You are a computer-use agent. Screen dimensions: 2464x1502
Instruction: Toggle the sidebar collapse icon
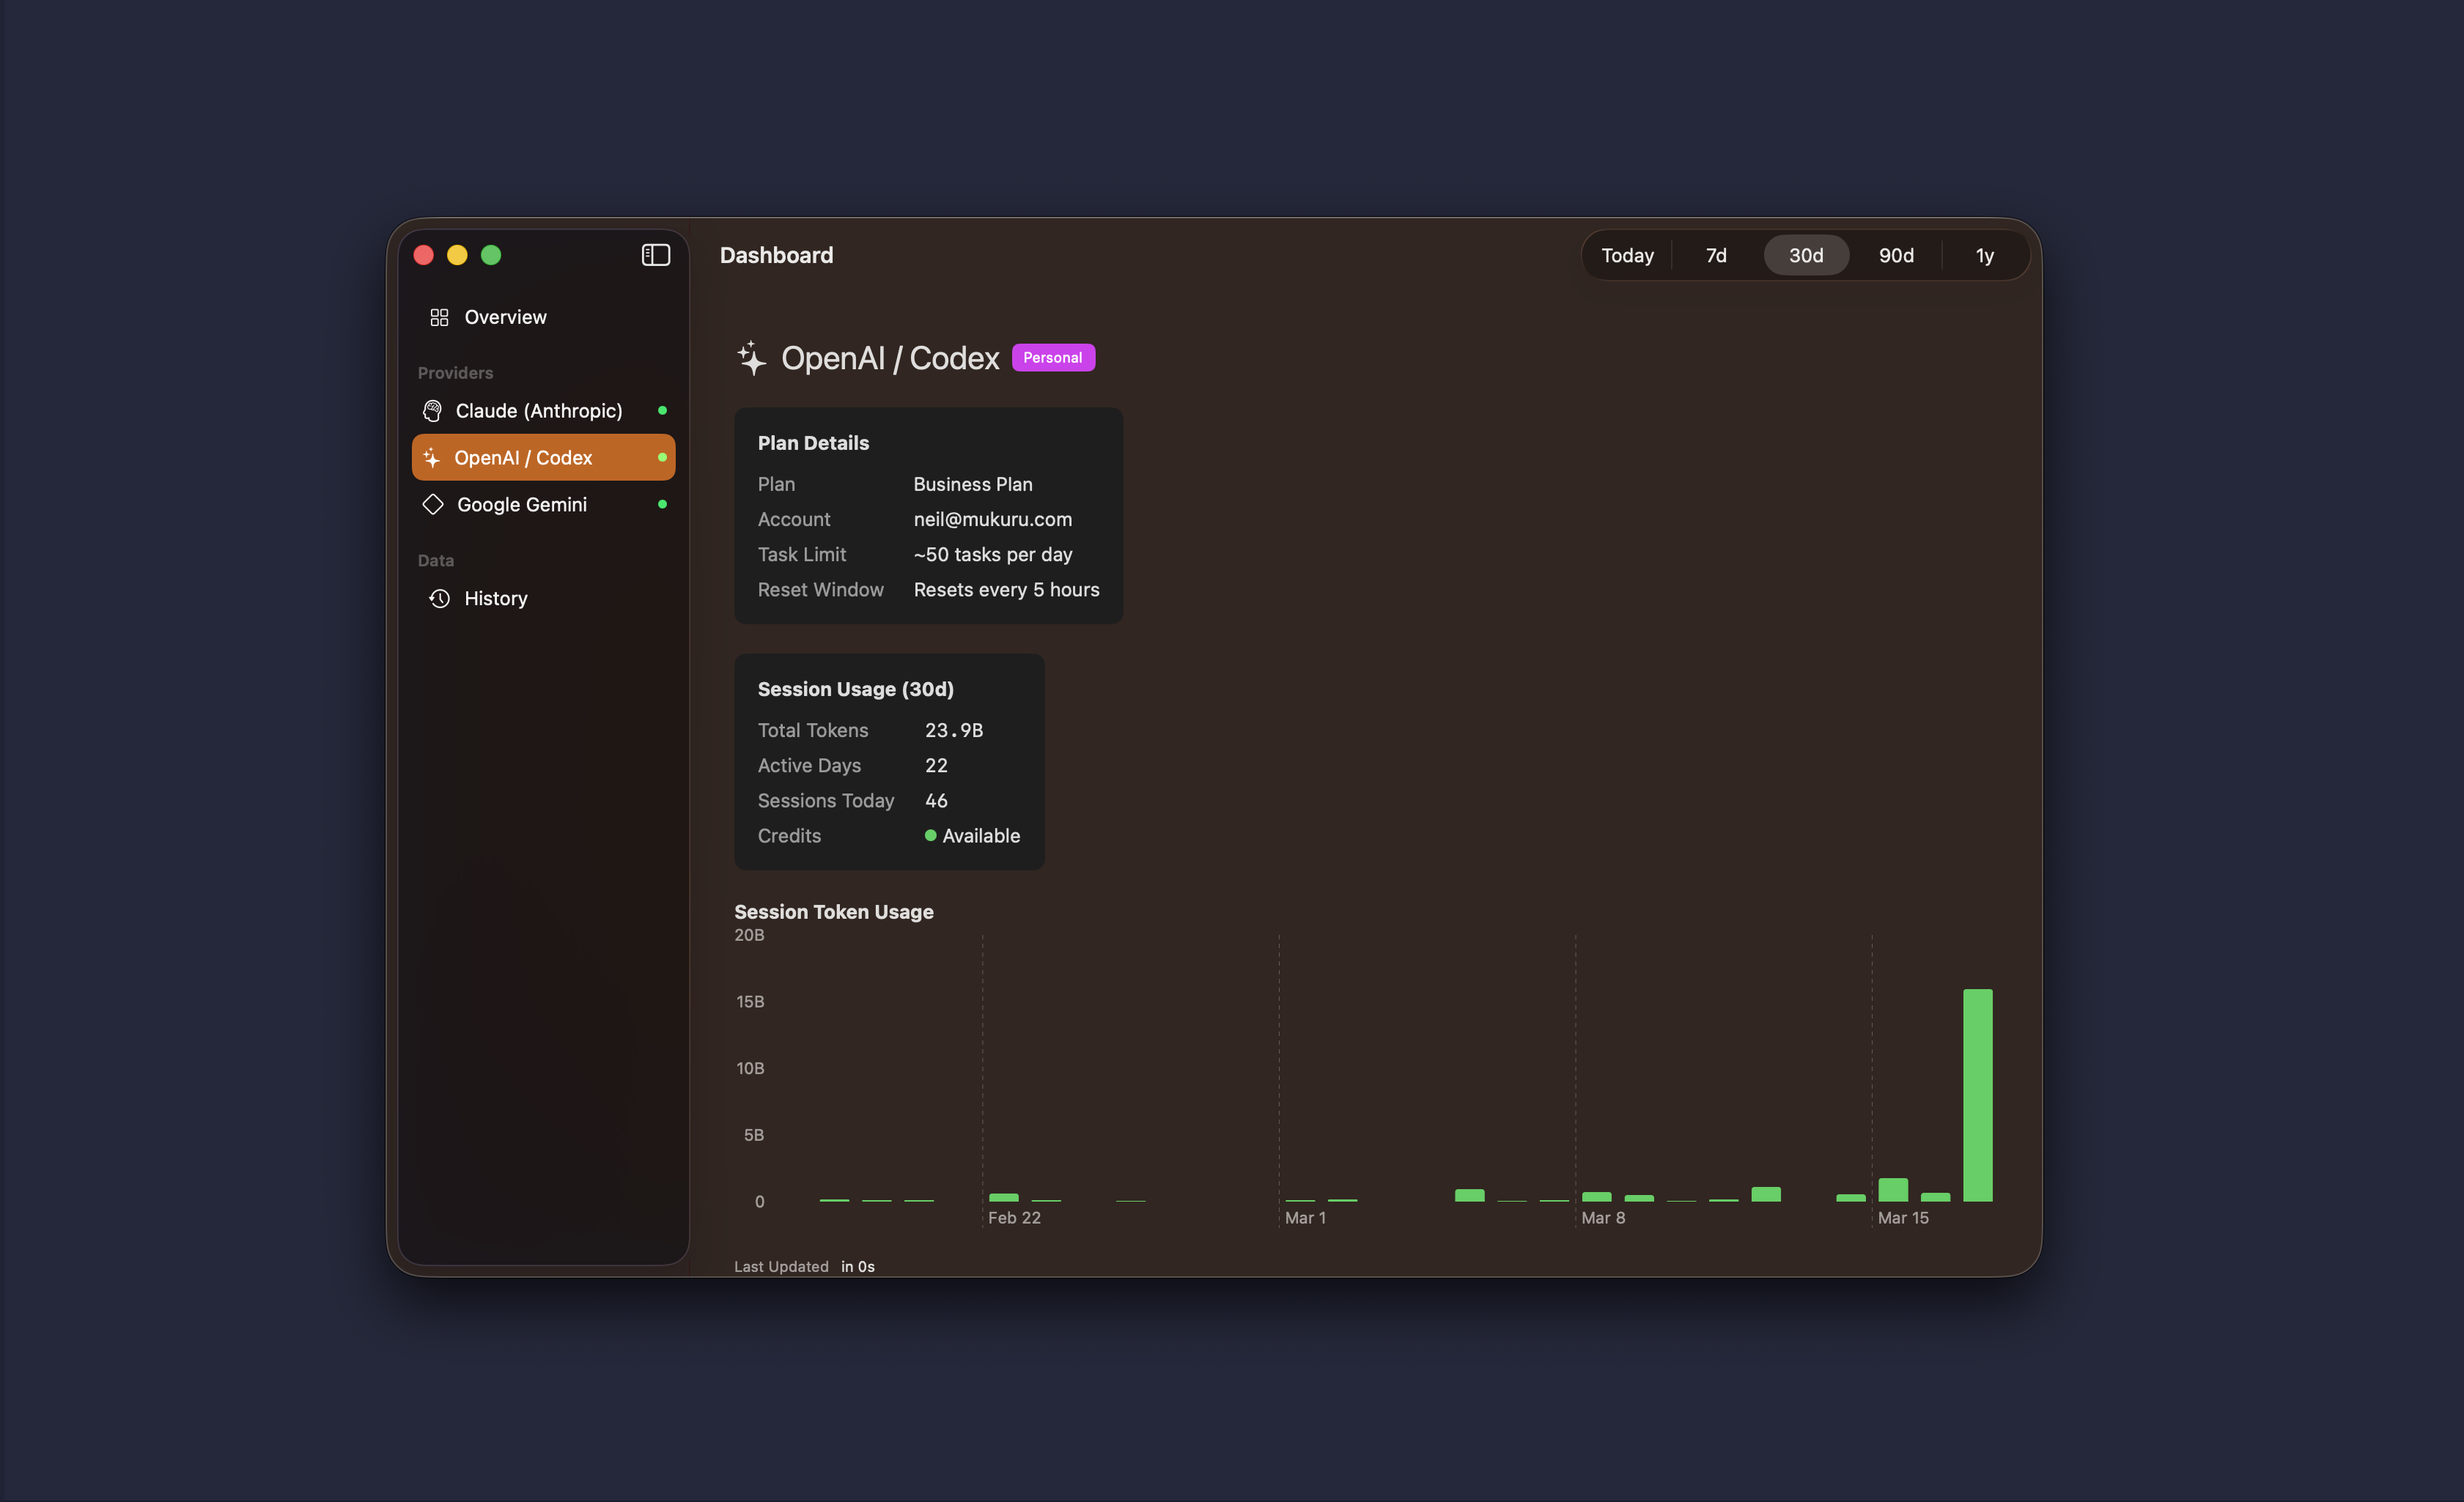click(655, 255)
